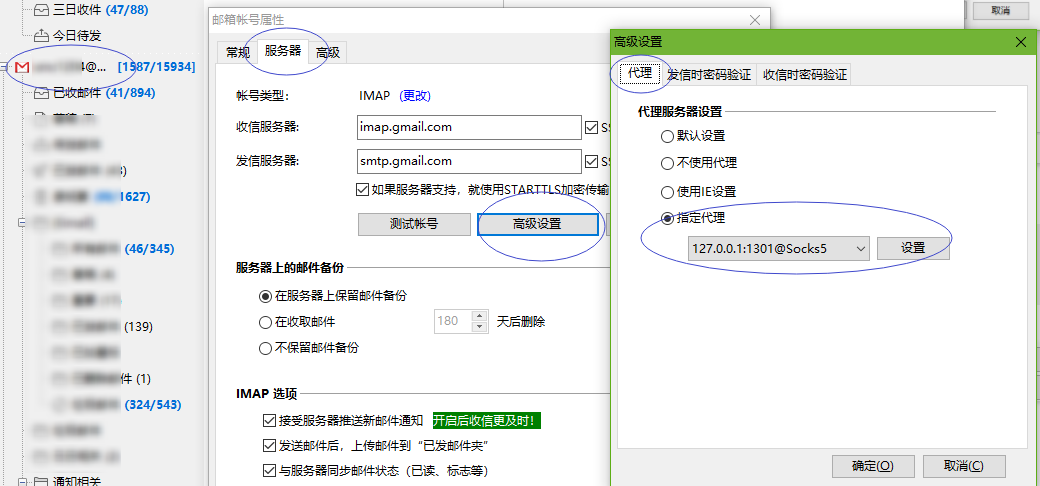The width and height of the screenshot is (1040, 486).
Task: Select 不保留邮件备份 option
Action: click(265, 347)
